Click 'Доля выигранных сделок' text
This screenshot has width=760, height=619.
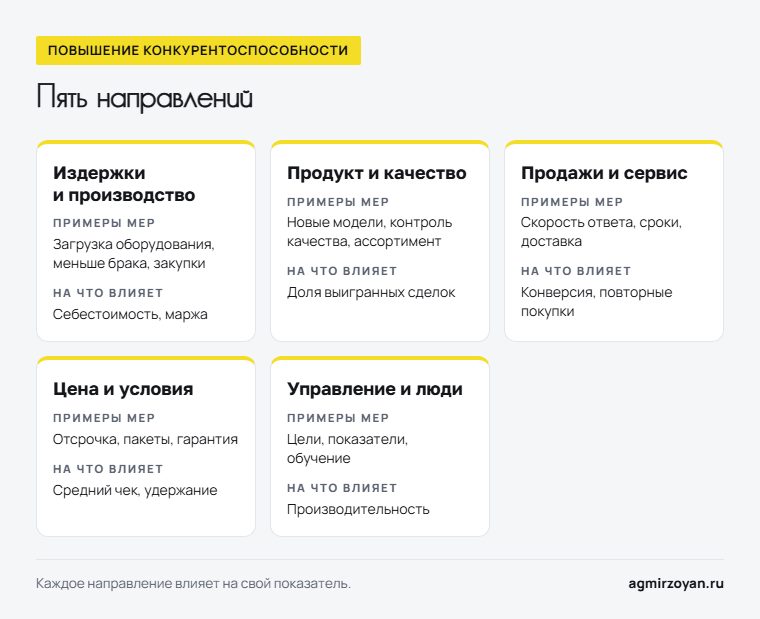[x=371, y=292]
